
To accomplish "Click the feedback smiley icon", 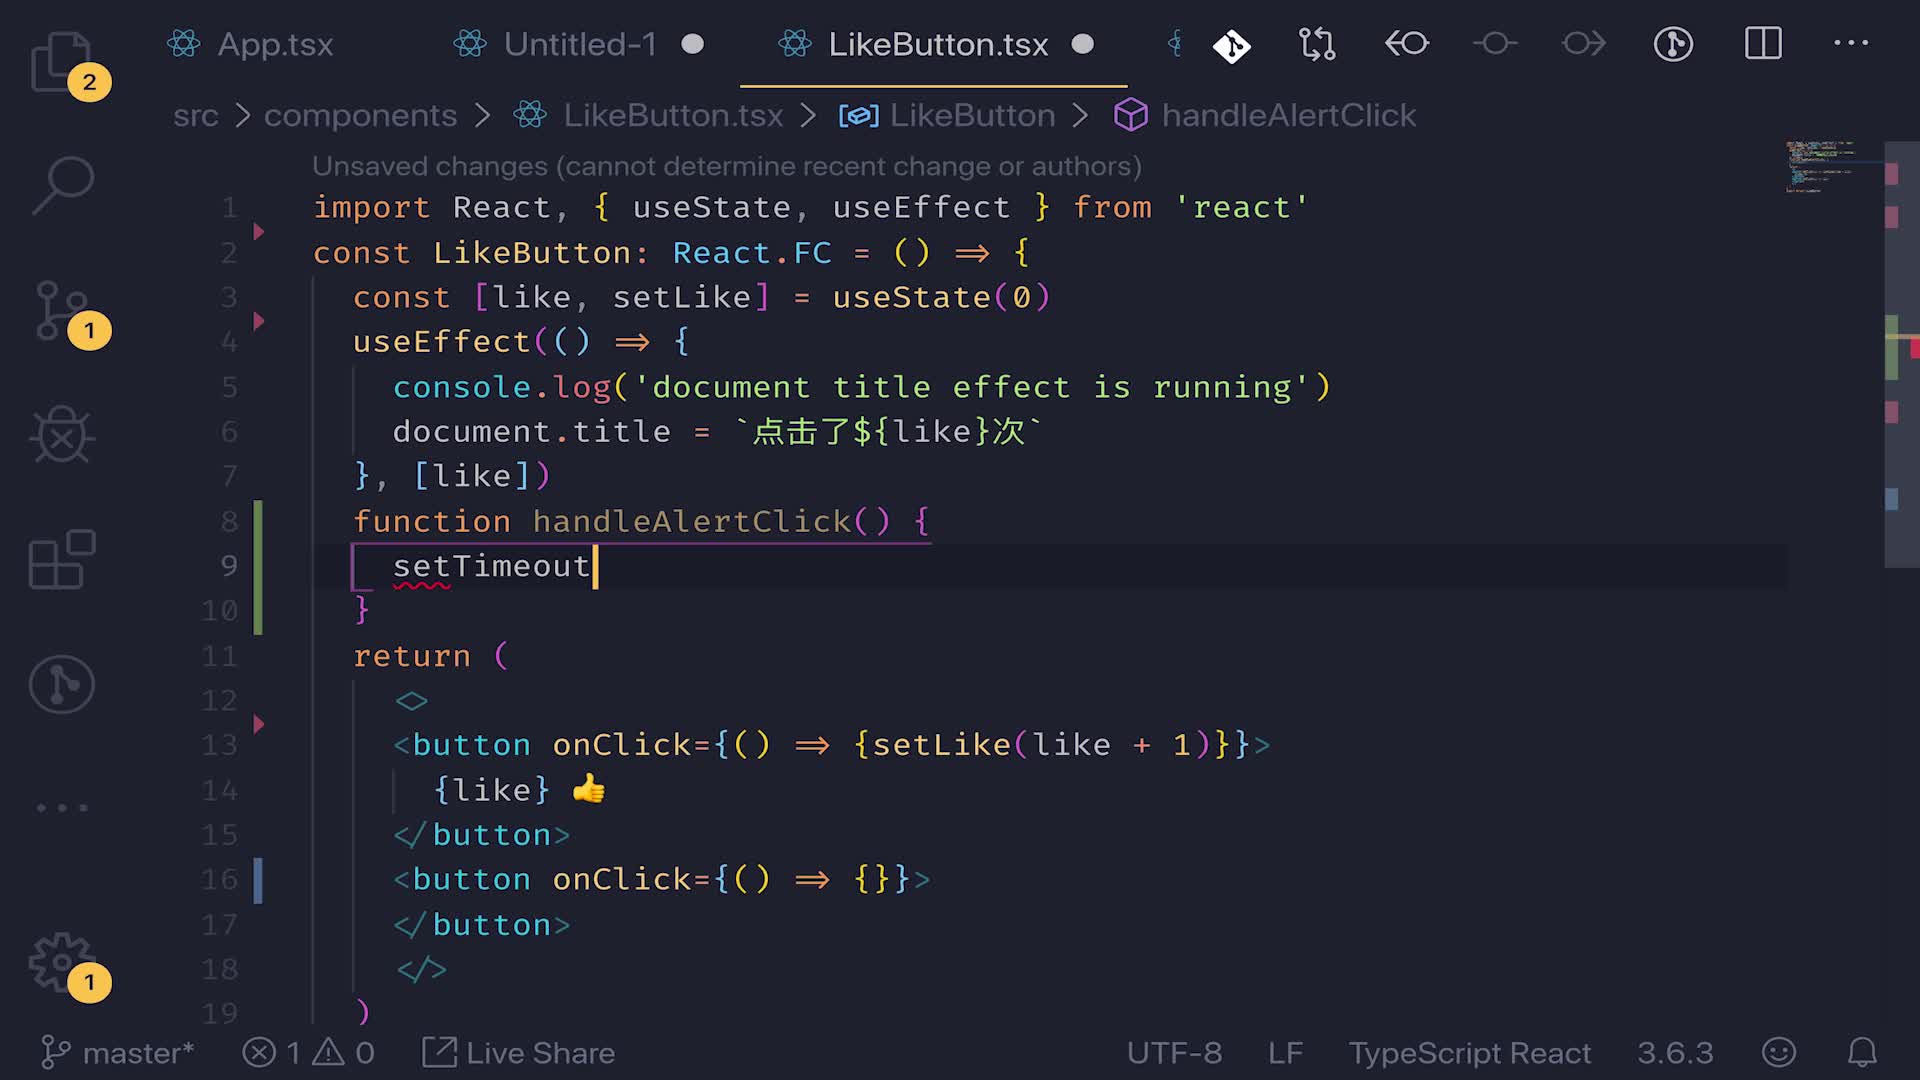I will 1779,1053.
